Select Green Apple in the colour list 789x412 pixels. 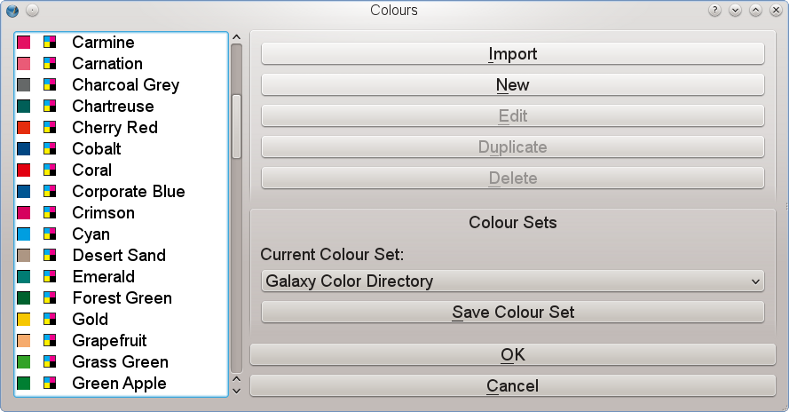click(x=119, y=383)
